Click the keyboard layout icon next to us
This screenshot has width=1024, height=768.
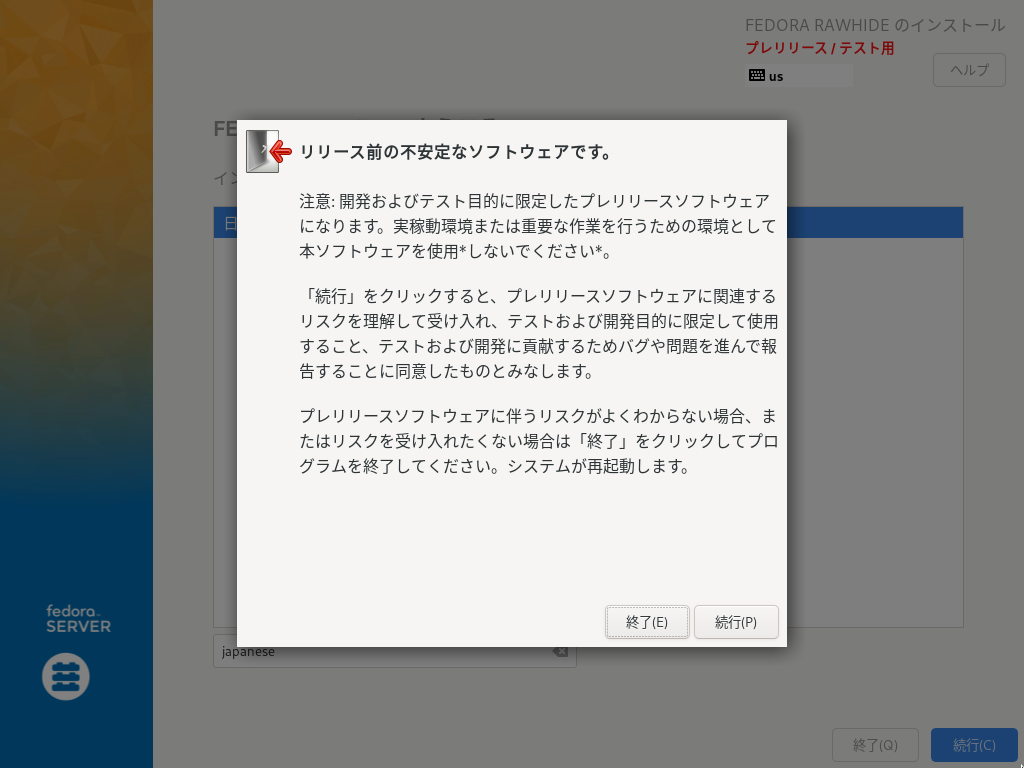757,75
